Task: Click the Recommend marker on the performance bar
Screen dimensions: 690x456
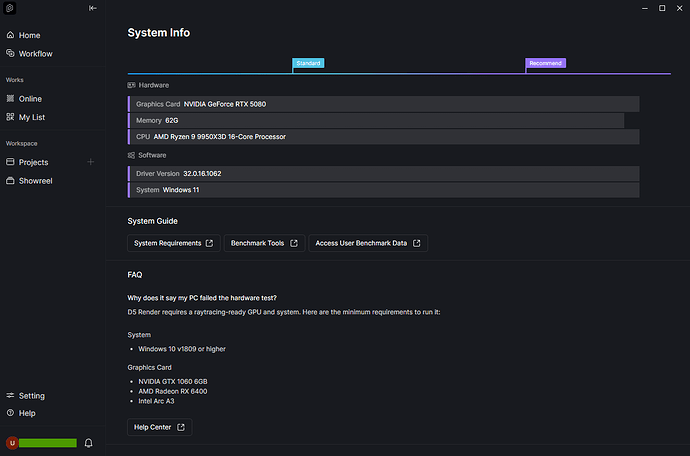Action: (545, 63)
